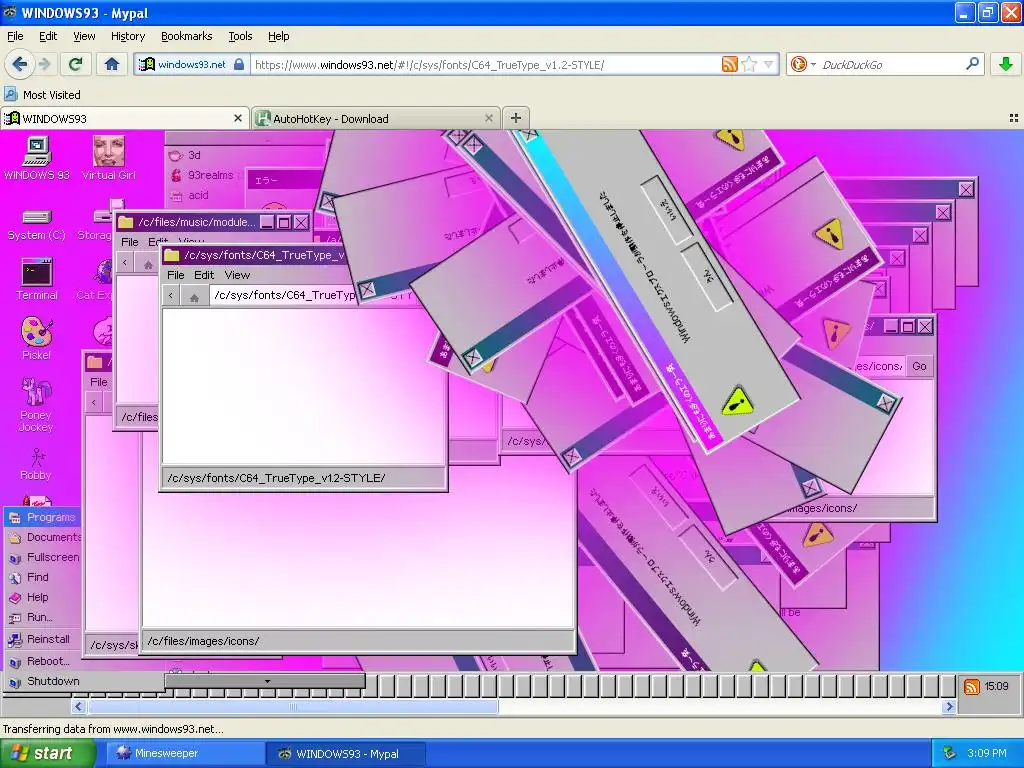
Task: Click folder icon in music/module title bar
Action: coord(125,222)
